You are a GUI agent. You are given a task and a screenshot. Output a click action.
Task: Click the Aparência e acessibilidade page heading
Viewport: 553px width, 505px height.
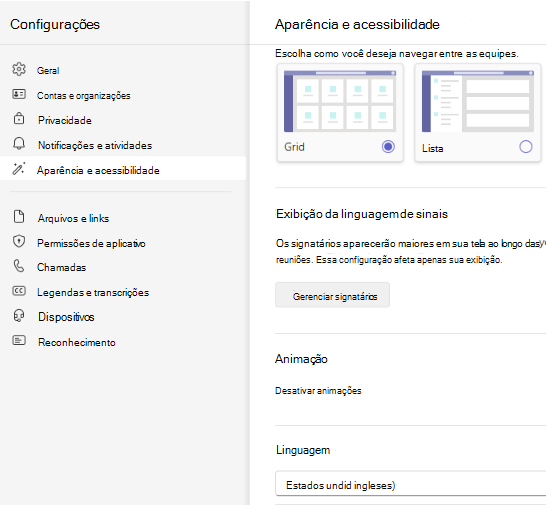357,24
